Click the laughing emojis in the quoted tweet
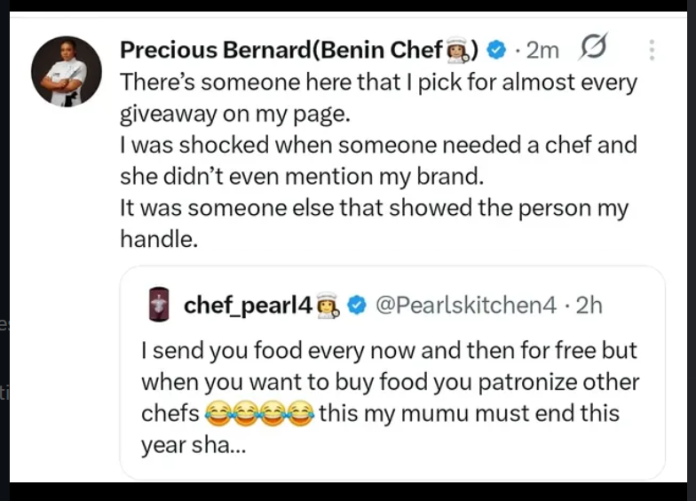This screenshot has width=696, height=501. [256, 414]
